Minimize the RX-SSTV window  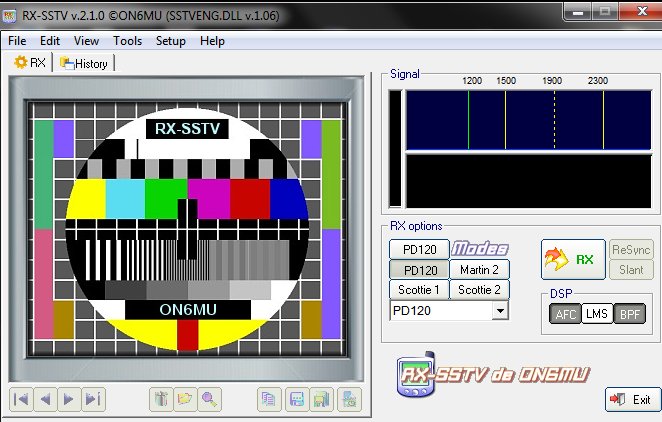[578, 12]
